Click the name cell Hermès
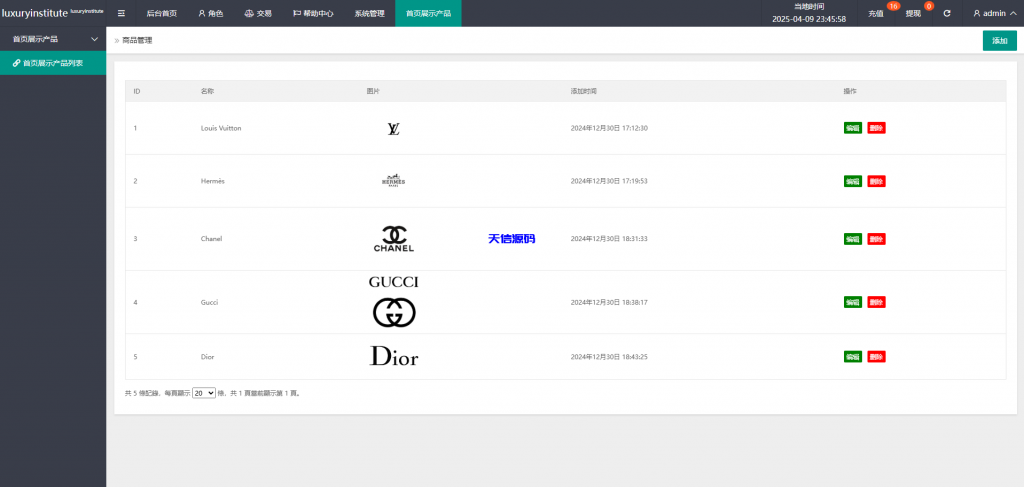Viewport: 1024px width, 487px height. (212, 181)
